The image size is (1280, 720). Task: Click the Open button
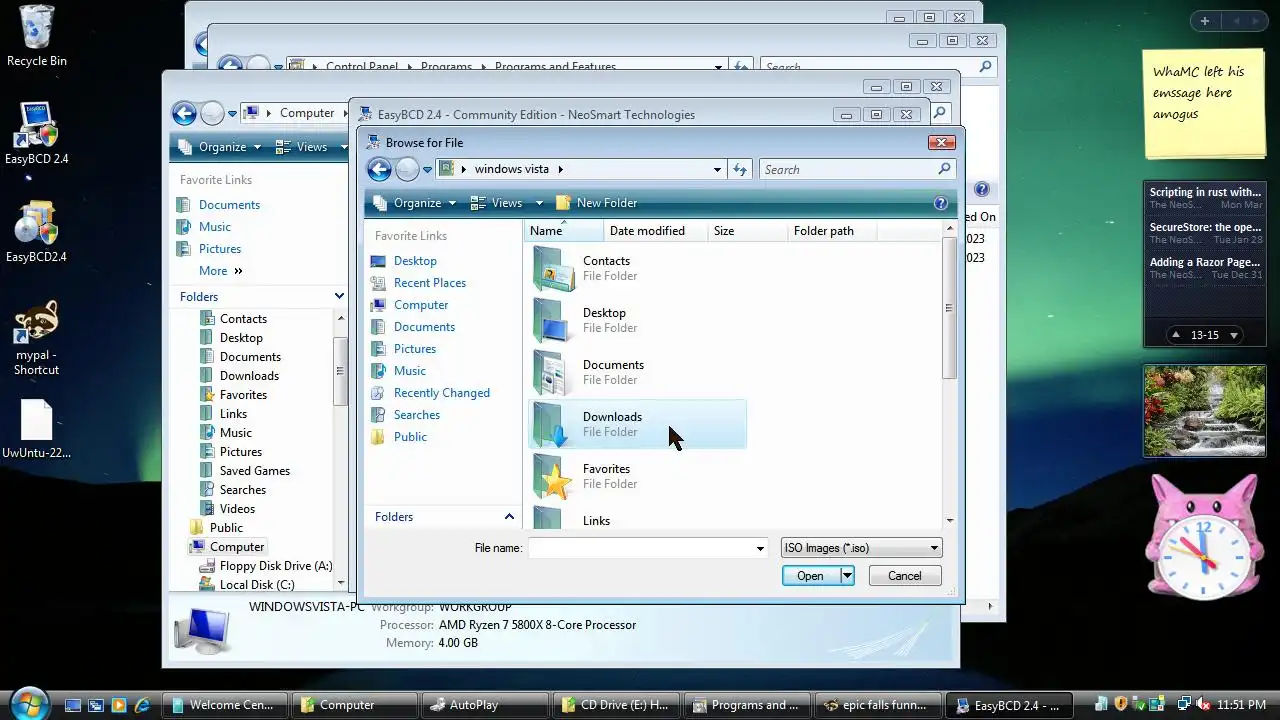click(x=811, y=576)
